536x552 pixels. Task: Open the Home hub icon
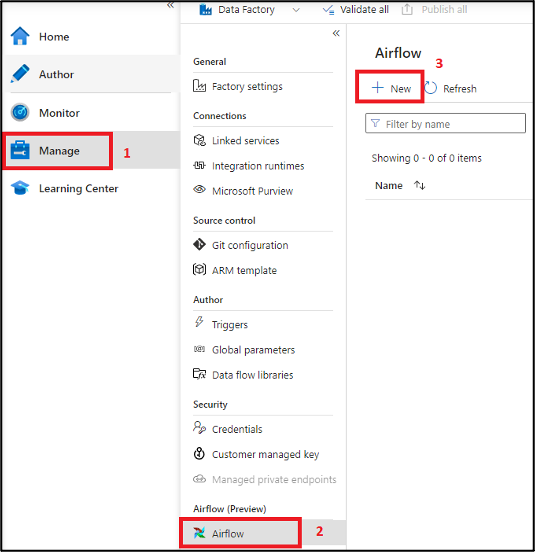coord(20,36)
